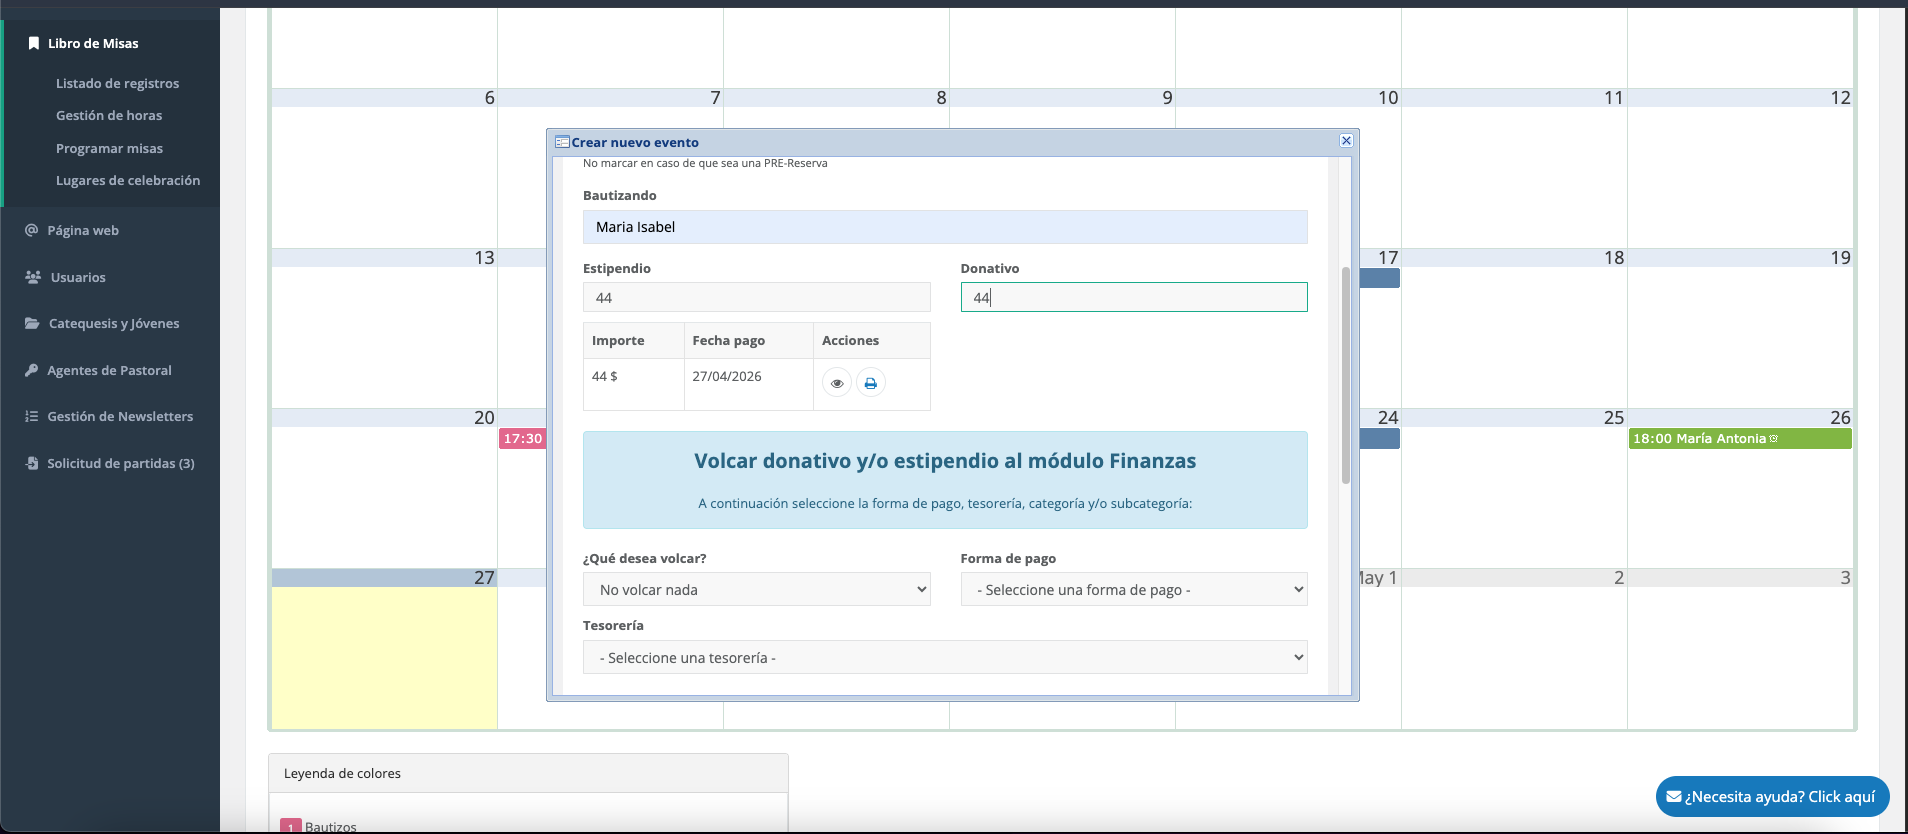Click the eye icon to view payment

pos(837,383)
